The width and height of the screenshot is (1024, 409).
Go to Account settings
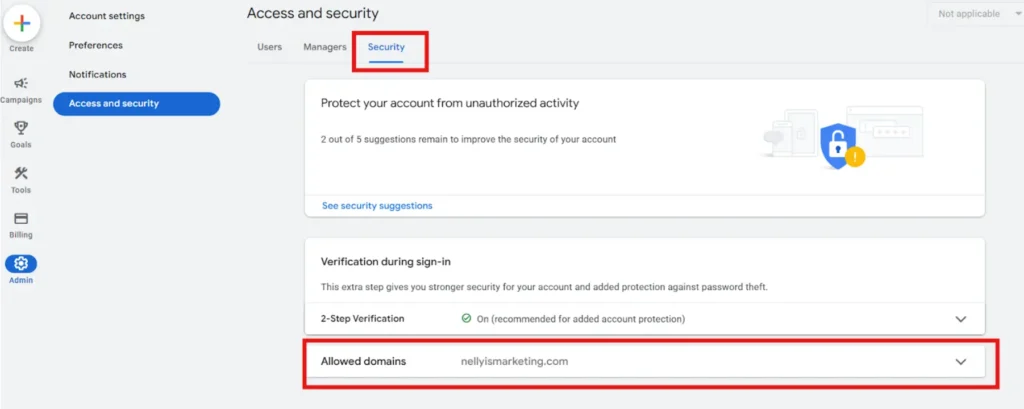tap(106, 16)
